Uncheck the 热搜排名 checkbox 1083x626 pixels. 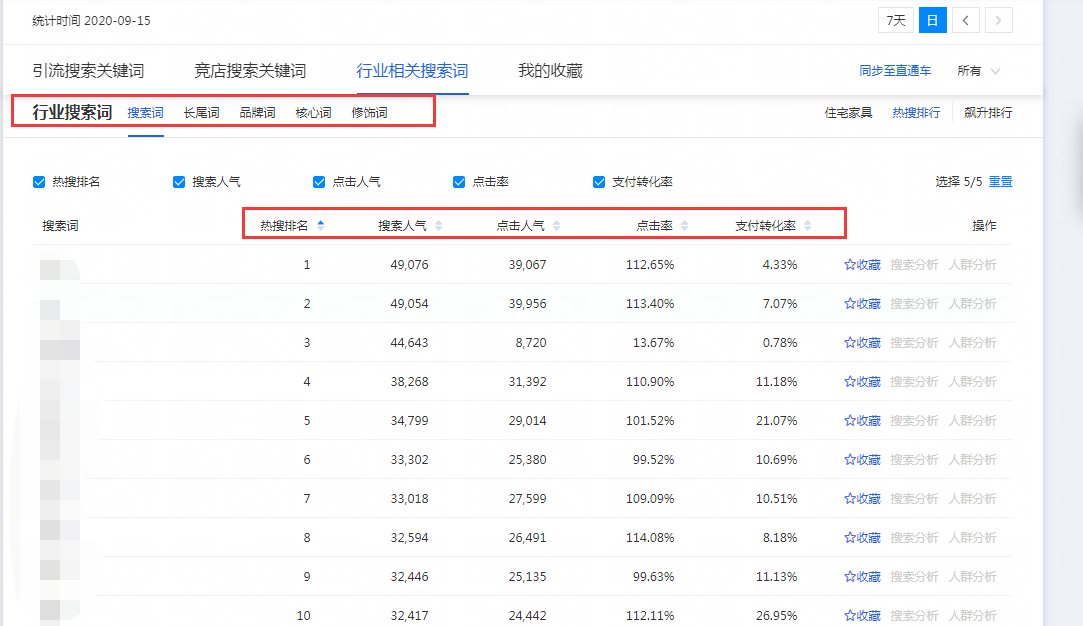click(39, 182)
